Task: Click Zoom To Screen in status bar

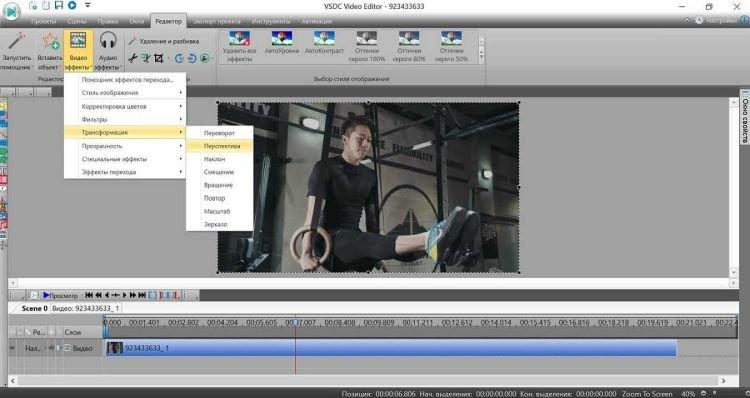Action: [647, 394]
